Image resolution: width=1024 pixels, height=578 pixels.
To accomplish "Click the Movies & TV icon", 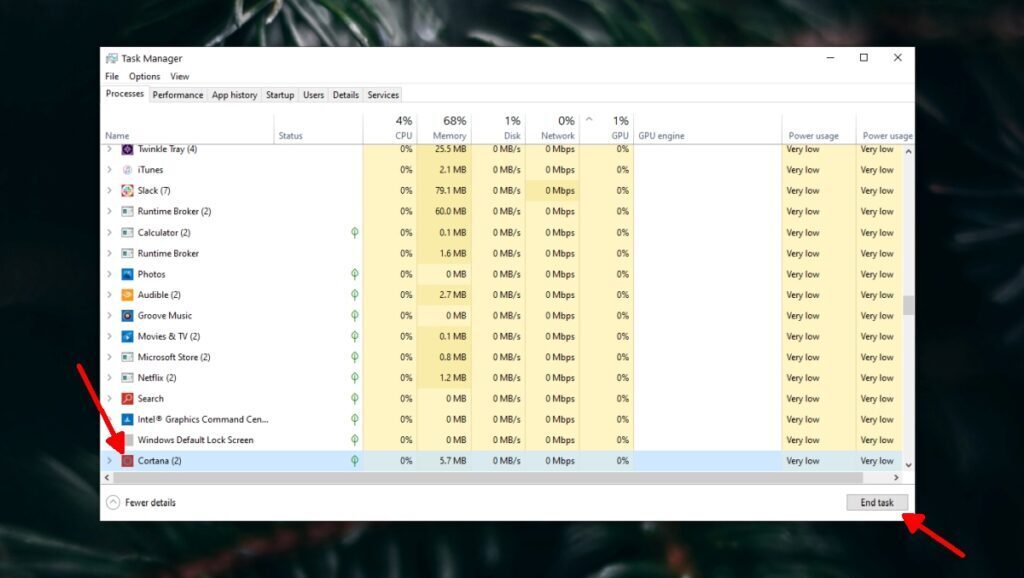I will [128, 336].
